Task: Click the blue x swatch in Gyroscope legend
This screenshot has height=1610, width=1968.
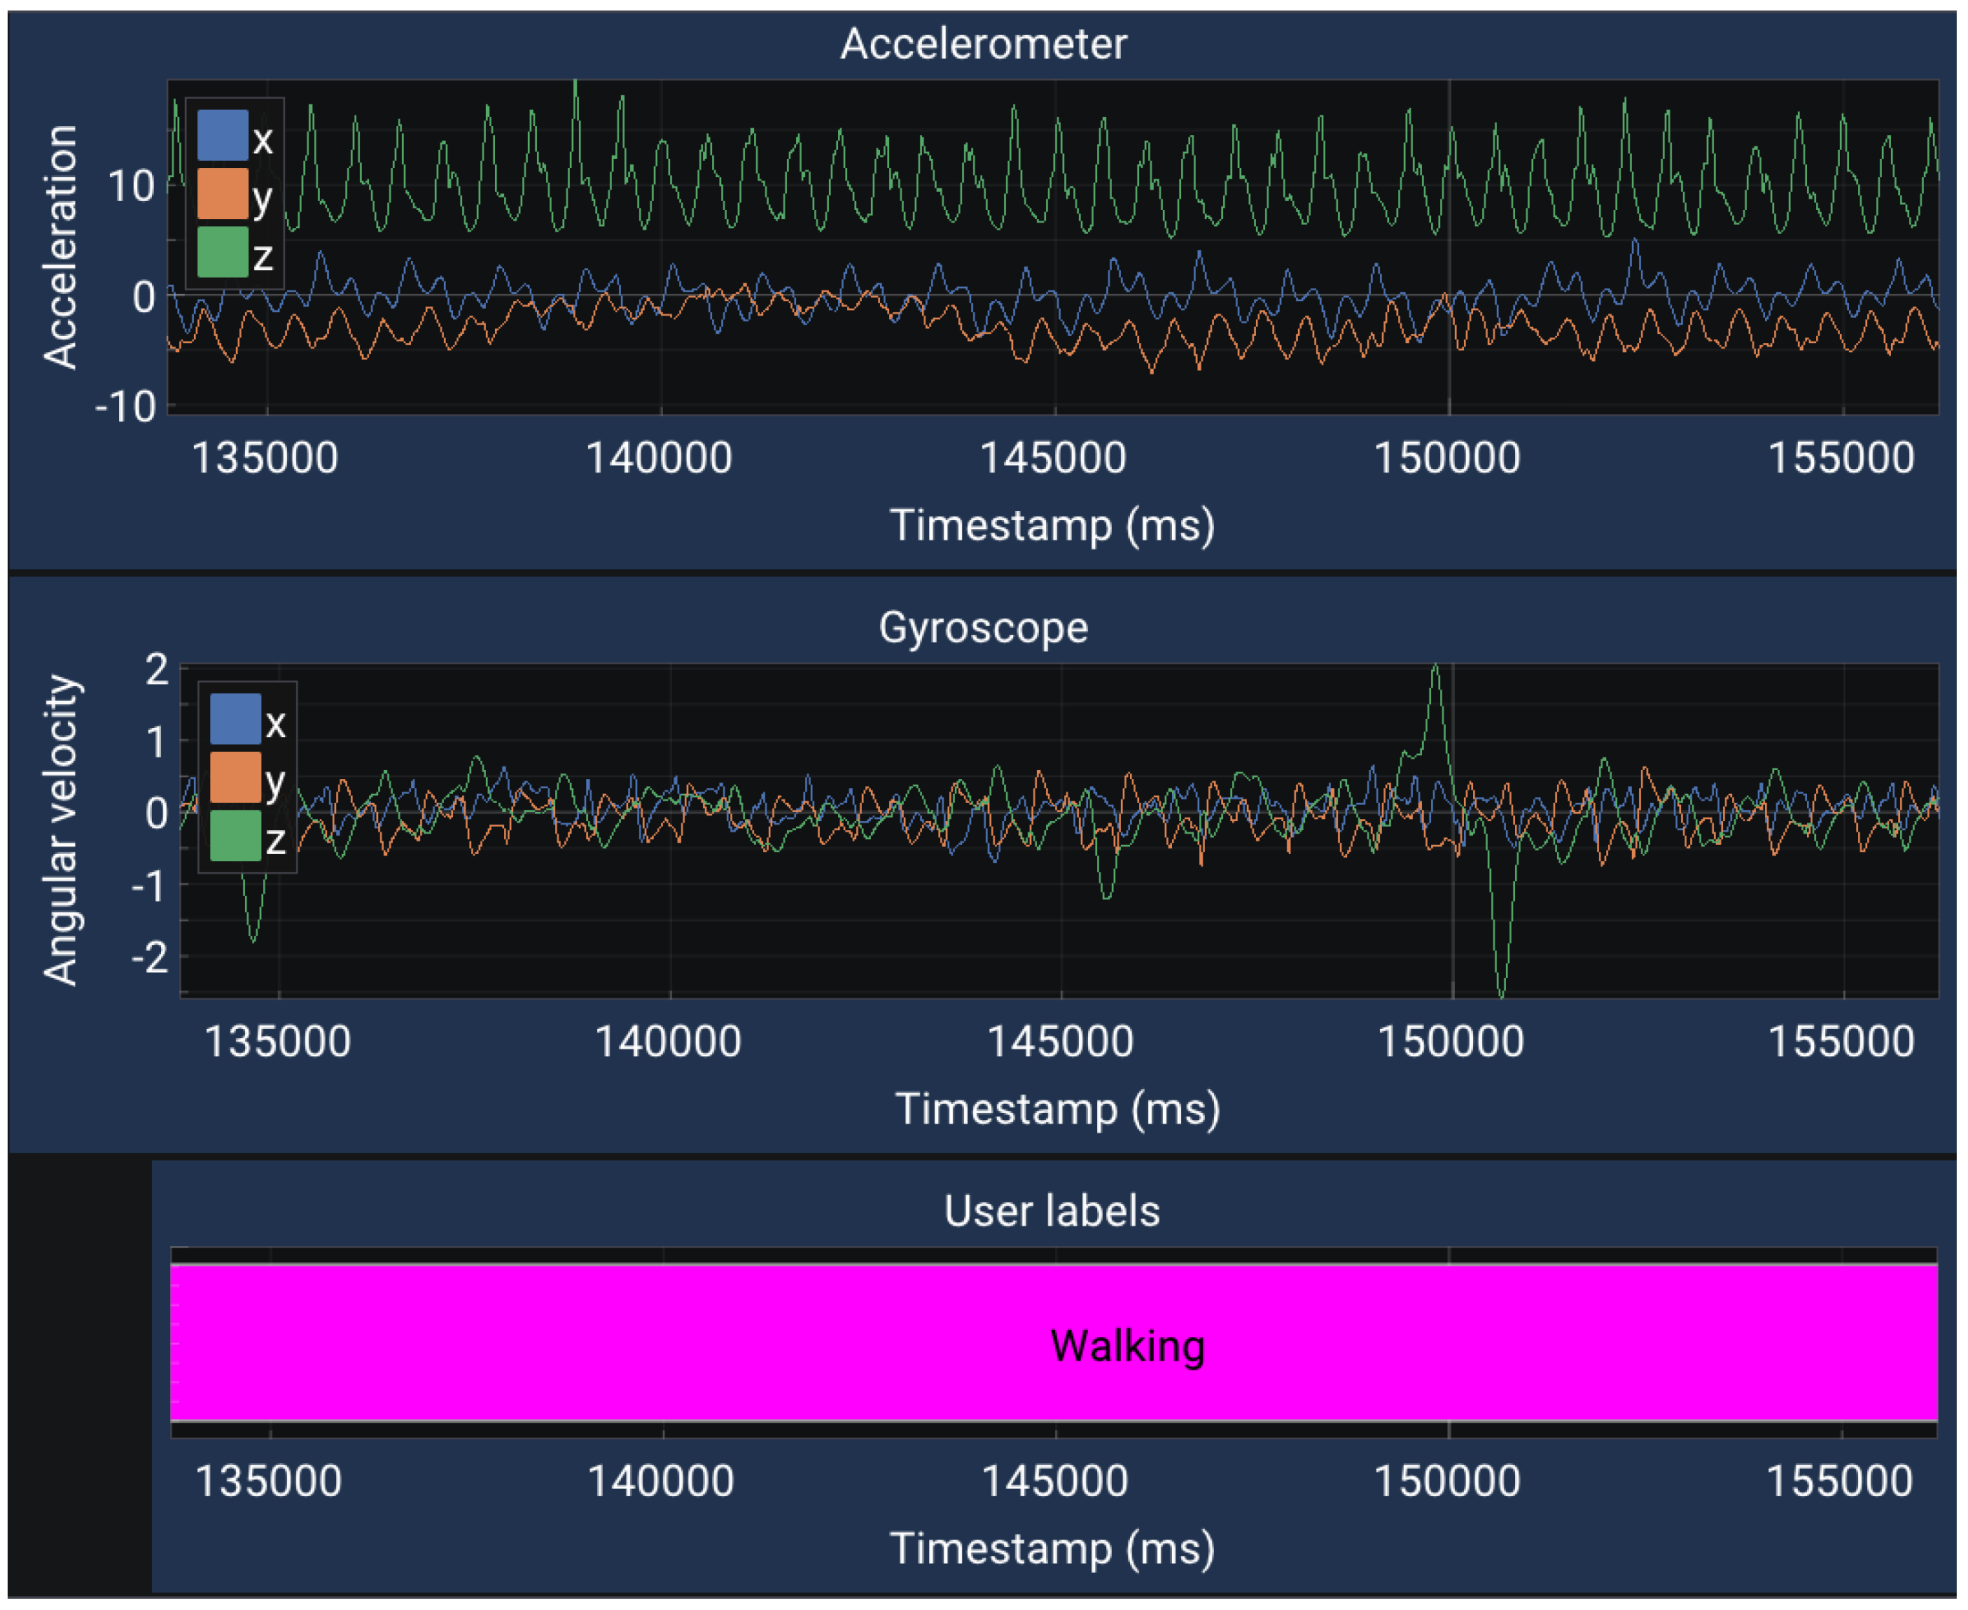Action: 235,719
